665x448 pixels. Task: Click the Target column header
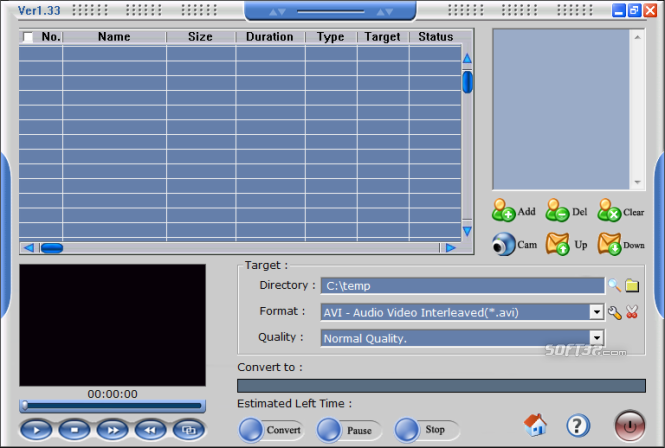pos(383,37)
